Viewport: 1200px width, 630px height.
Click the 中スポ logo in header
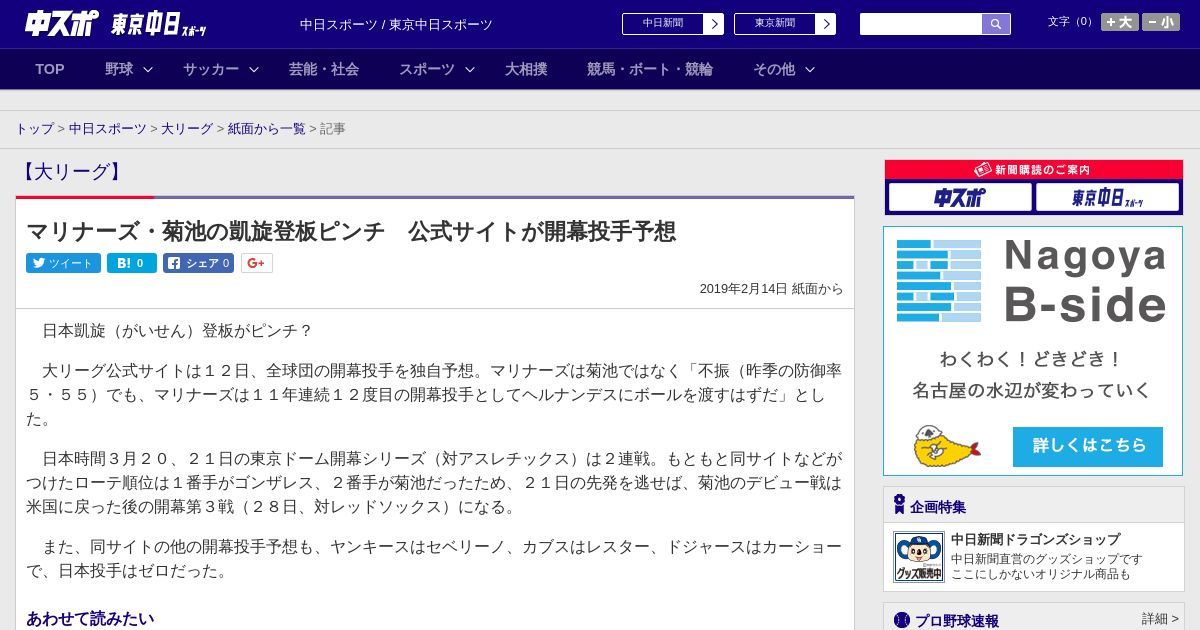coord(62,23)
